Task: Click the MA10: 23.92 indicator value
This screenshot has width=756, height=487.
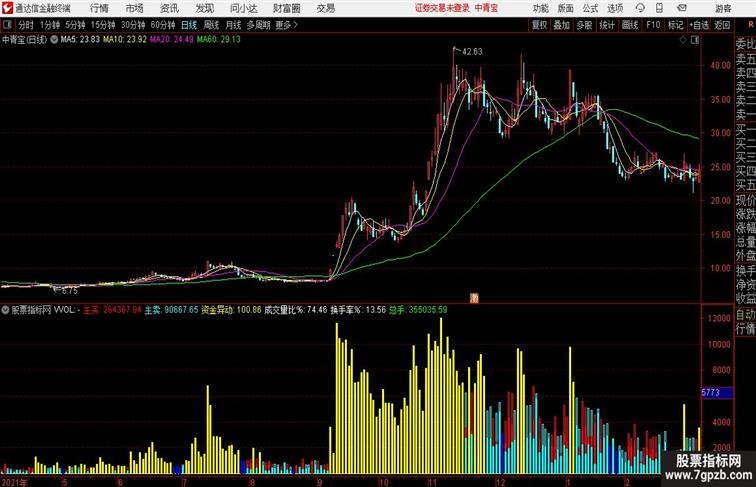Action: [x=125, y=40]
